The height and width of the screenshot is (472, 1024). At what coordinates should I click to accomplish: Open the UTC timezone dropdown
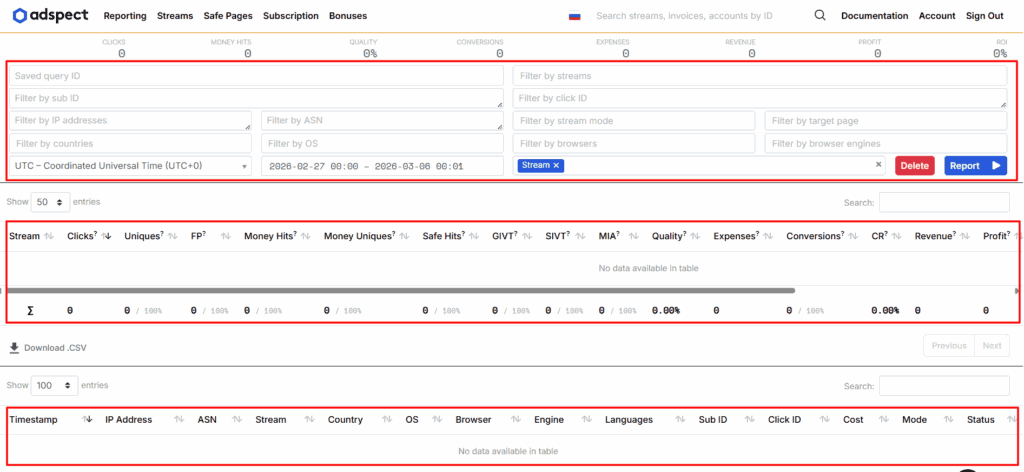tap(130, 166)
